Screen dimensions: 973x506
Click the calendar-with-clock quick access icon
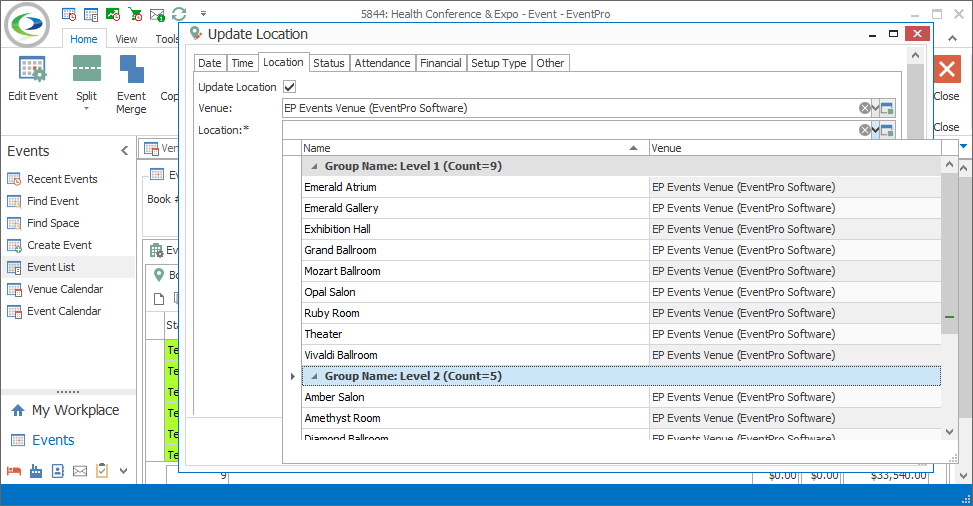[x=69, y=14]
